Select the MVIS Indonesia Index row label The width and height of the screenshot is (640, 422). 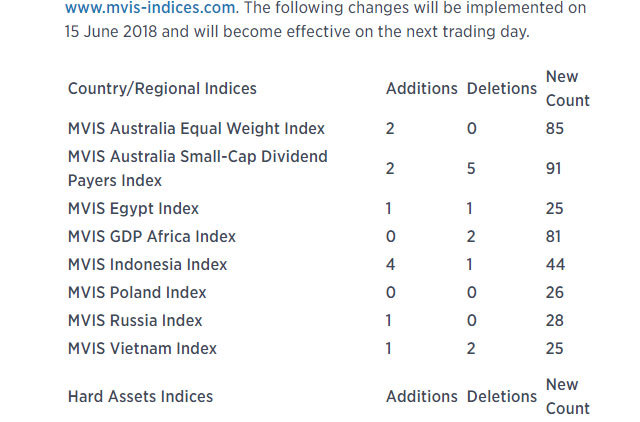(147, 265)
